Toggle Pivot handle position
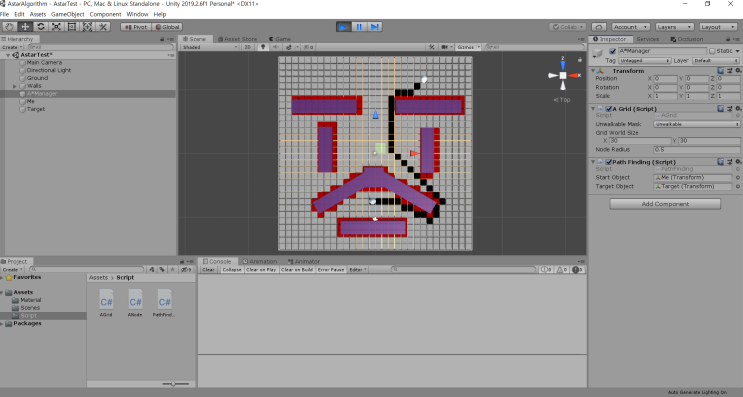Viewport: 743px width, 397px height. (136, 27)
